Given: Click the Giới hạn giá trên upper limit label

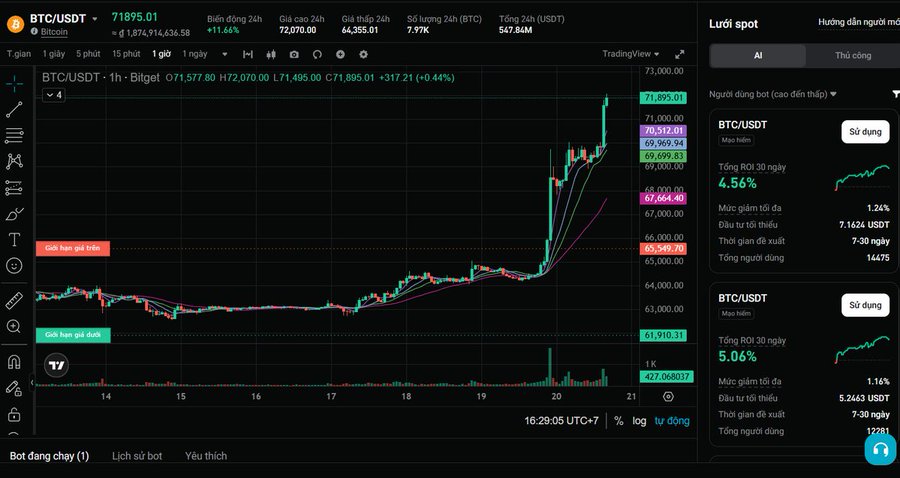Looking at the screenshot, I should click(73, 248).
